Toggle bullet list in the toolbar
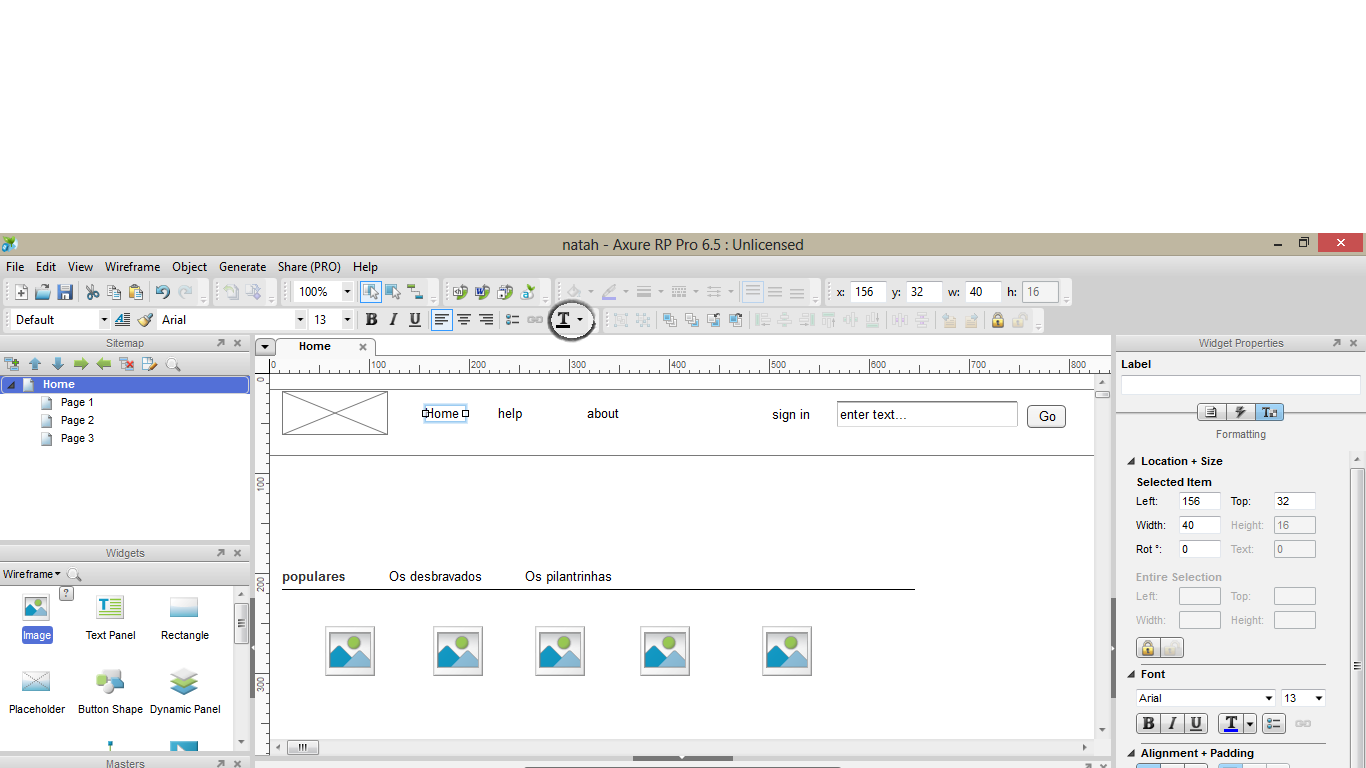Image resolution: width=1366 pixels, height=768 pixels. tap(512, 320)
